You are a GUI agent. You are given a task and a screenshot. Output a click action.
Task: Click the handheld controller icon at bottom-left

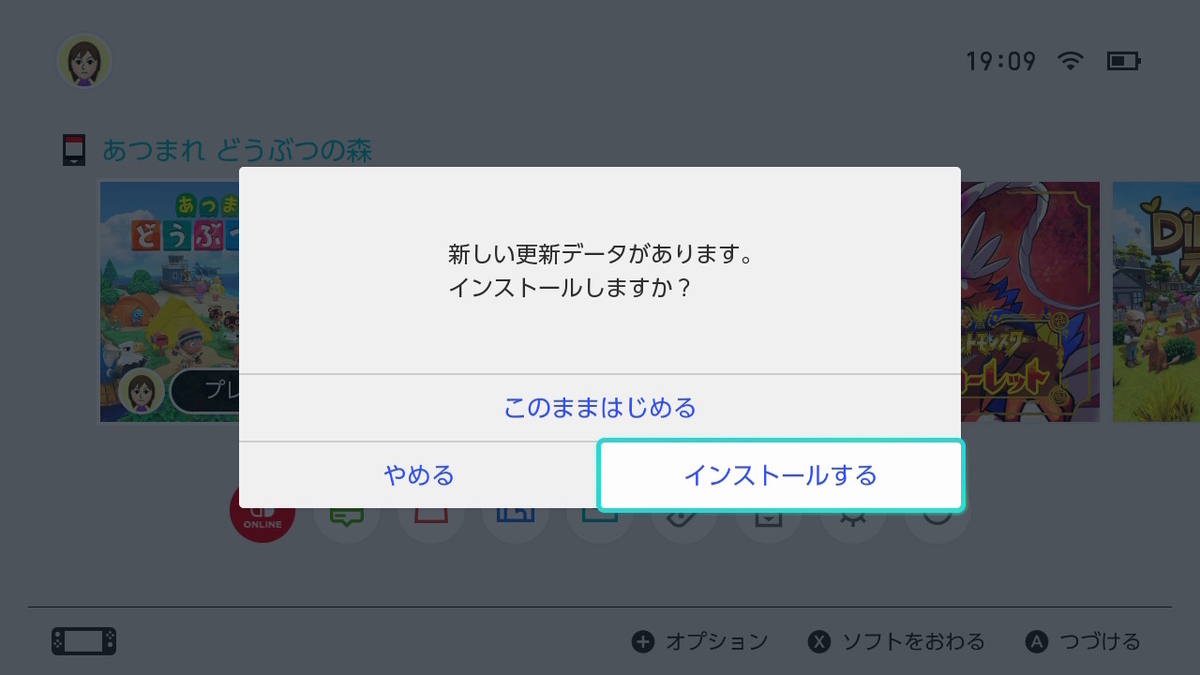84,641
